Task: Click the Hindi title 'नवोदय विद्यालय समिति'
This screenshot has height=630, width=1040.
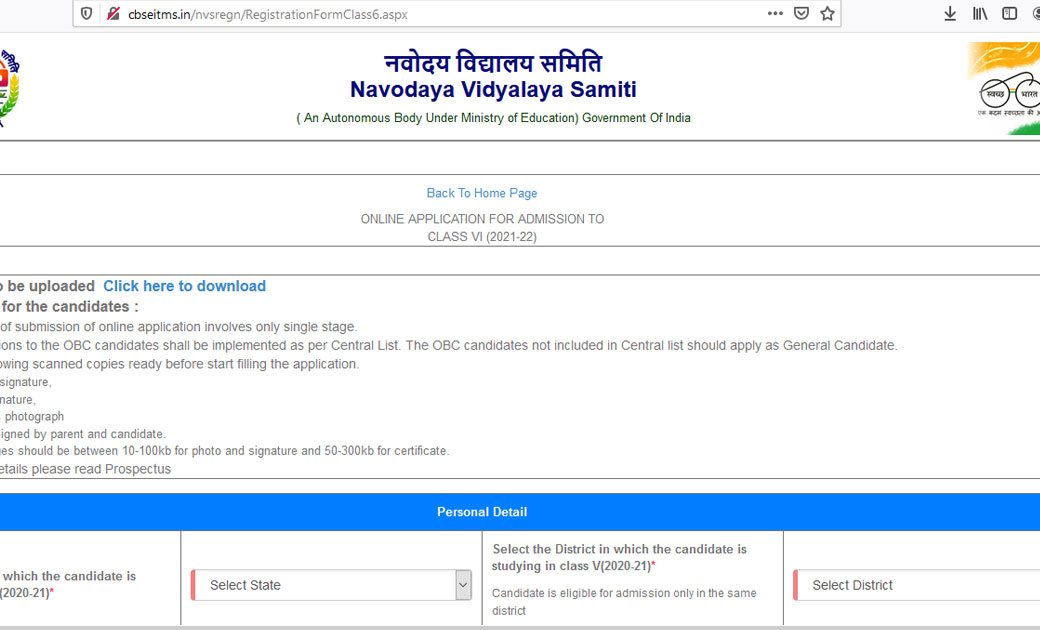Action: [x=493, y=63]
